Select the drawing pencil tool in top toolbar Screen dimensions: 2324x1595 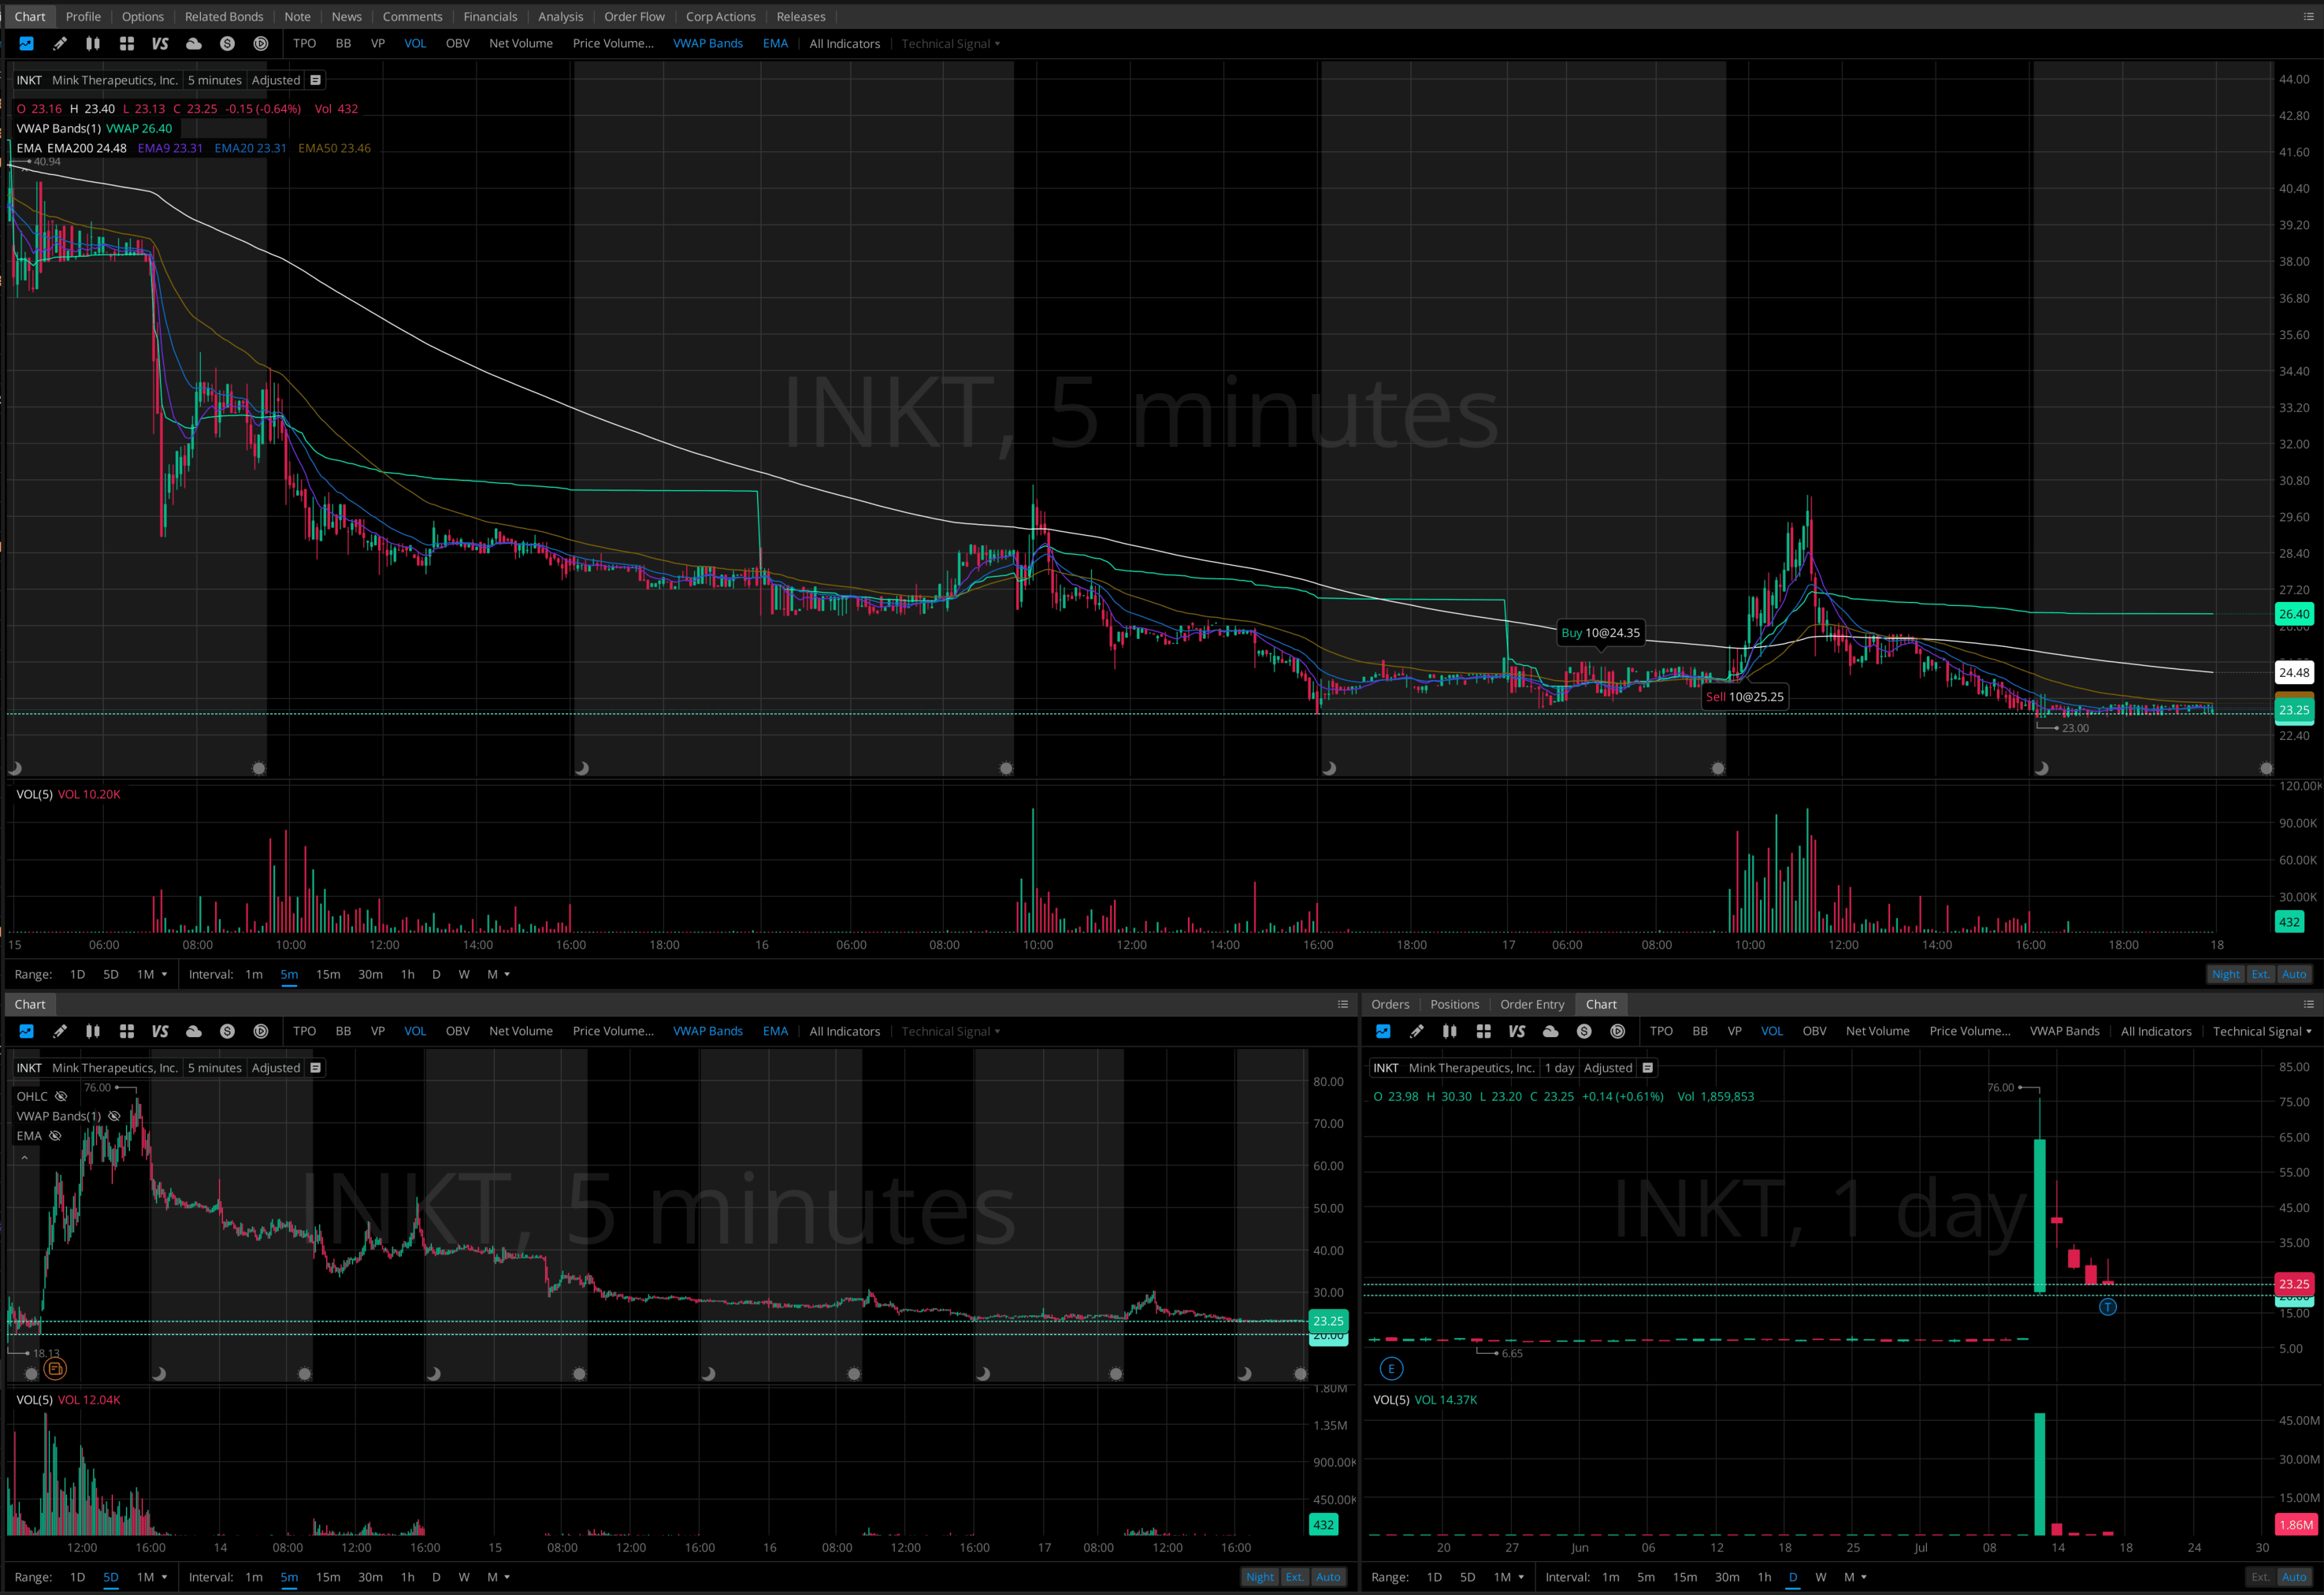(60, 43)
